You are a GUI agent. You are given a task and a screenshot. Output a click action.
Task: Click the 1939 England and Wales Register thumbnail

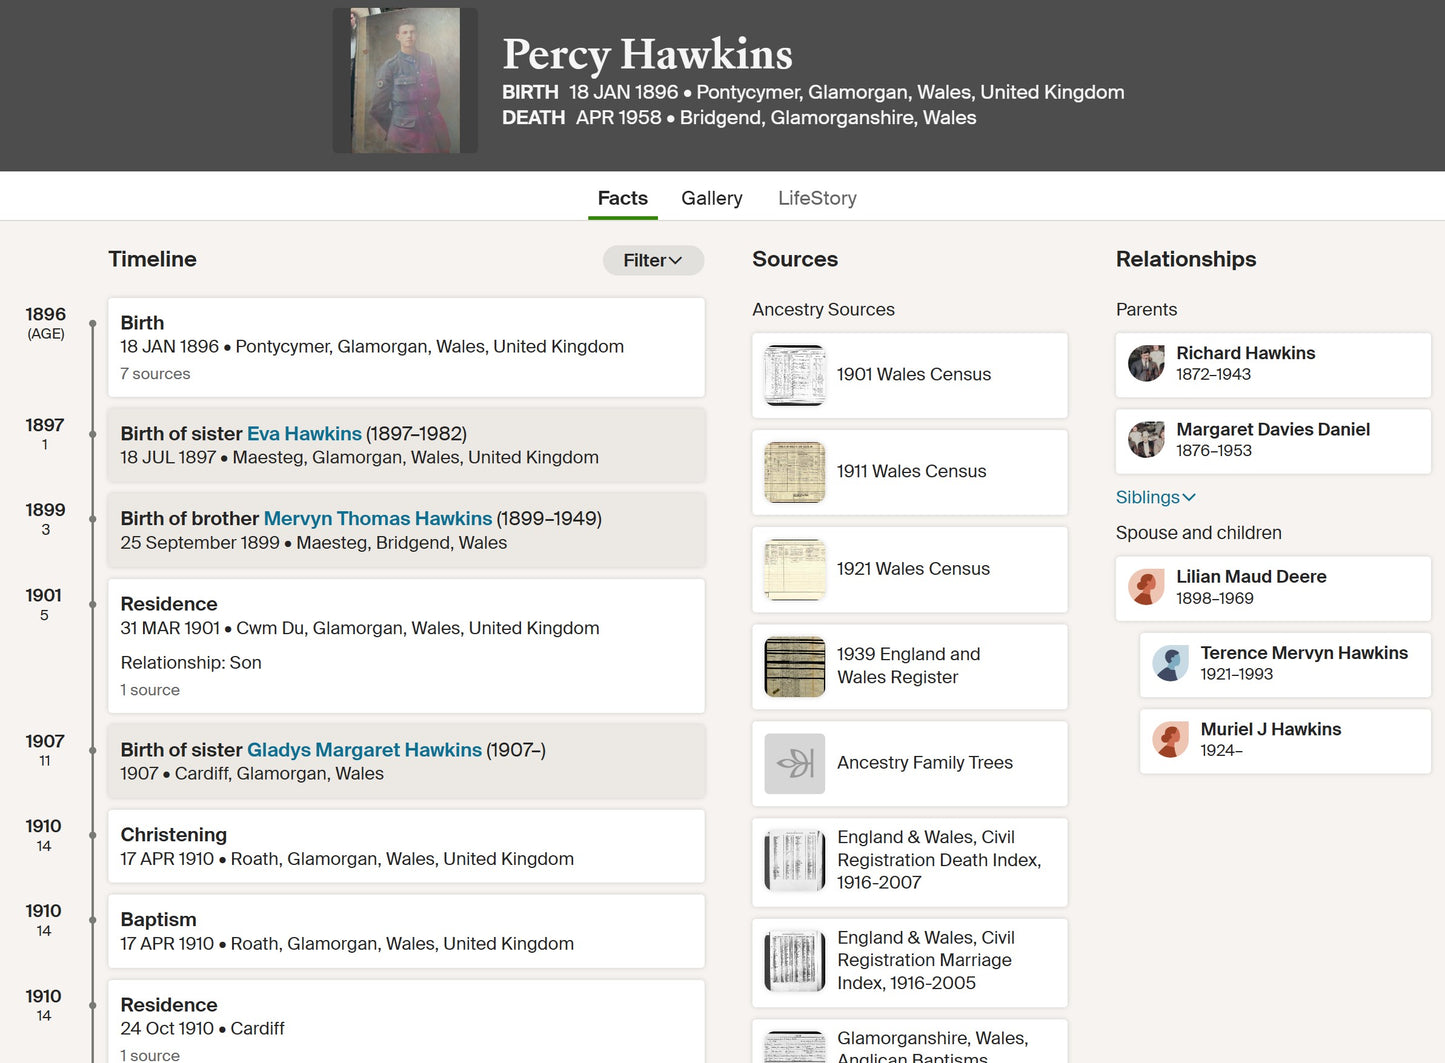pos(794,666)
